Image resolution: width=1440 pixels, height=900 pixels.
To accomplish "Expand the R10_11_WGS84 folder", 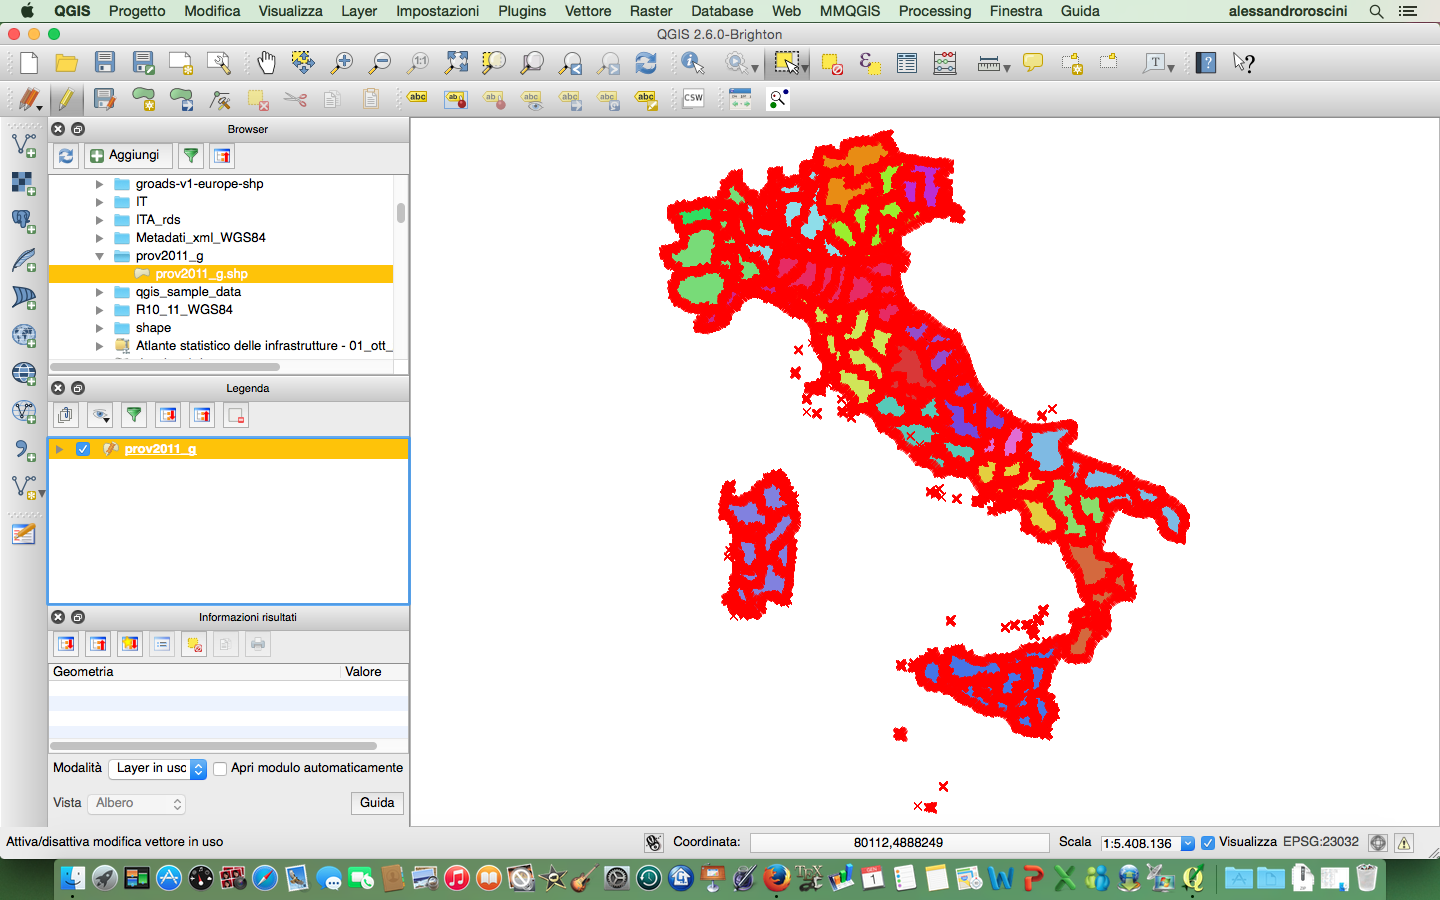I will (x=99, y=310).
